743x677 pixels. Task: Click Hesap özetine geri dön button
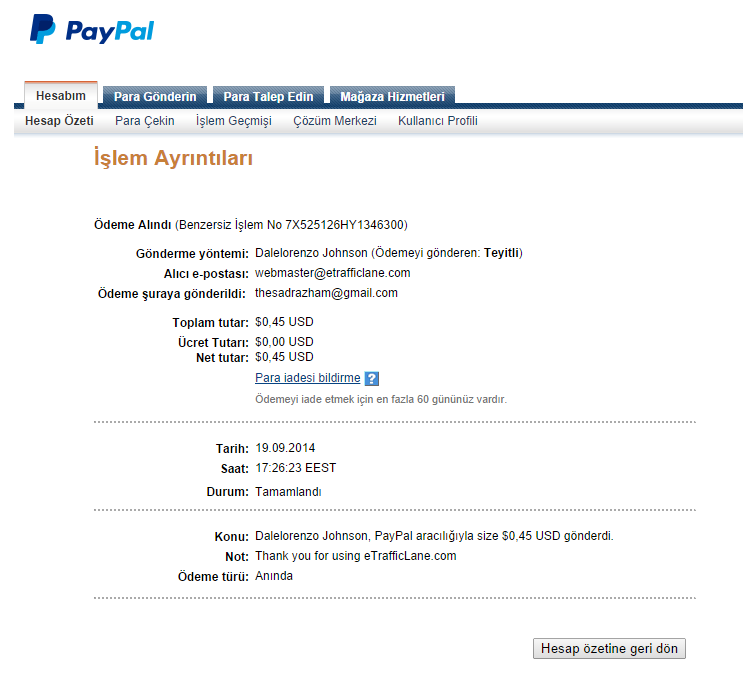pos(609,648)
